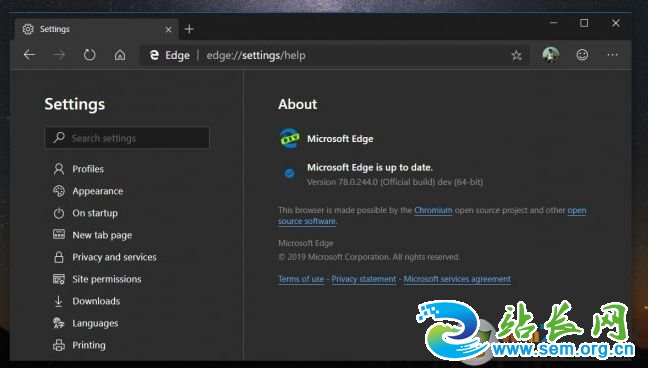The height and width of the screenshot is (368, 648).
Task: Minimize the Edge window
Action: tap(554, 23)
